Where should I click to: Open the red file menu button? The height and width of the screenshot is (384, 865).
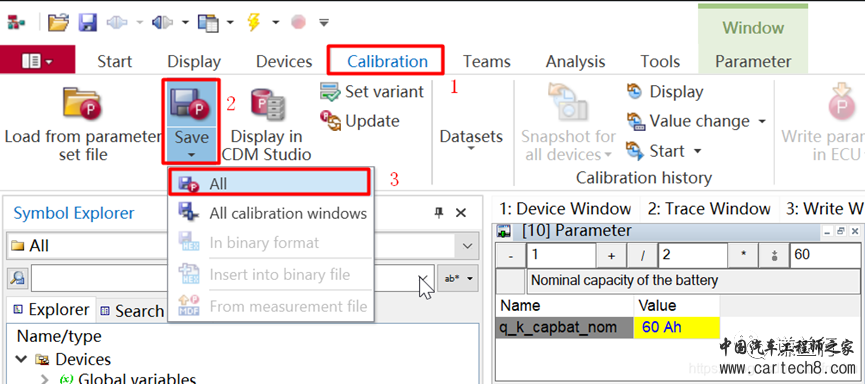pyautogui.click(x=38, y=60)
